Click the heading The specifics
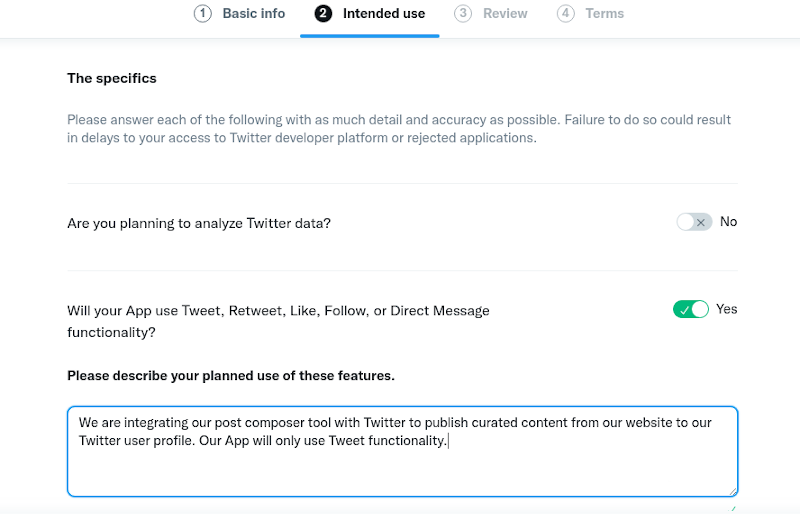 coord(112,78)
